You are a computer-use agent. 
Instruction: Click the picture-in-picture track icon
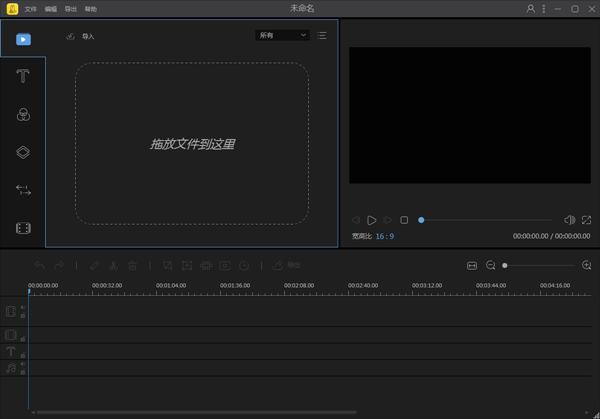[x=11, y=335]
